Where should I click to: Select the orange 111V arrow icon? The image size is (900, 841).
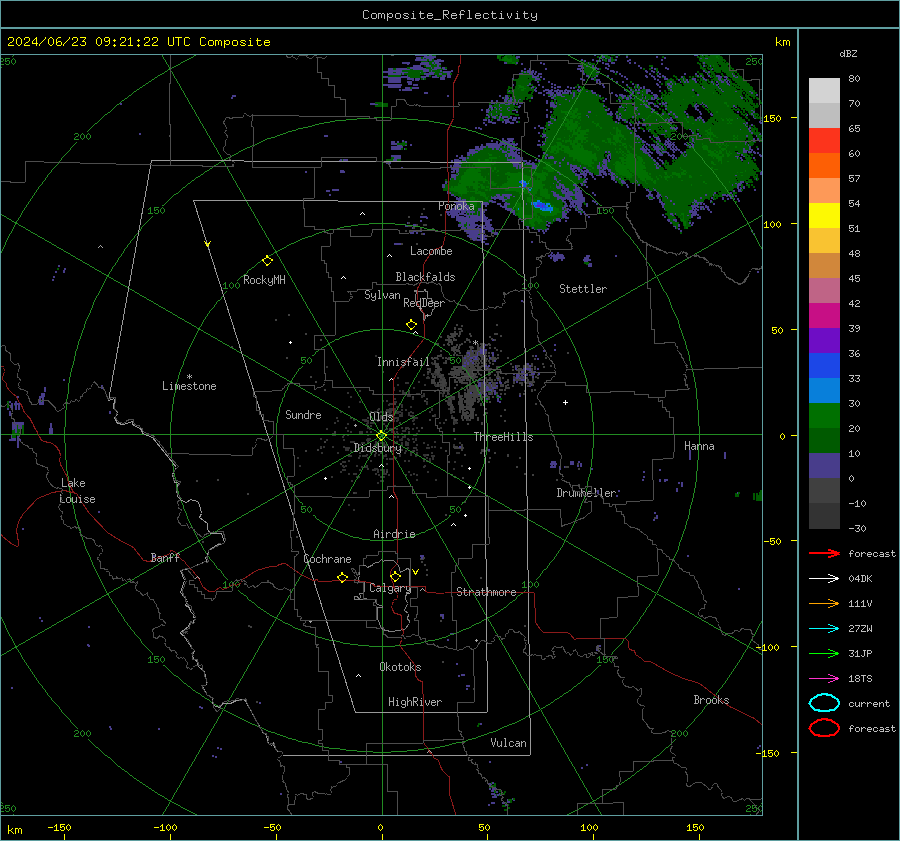click(x=824, y=603)
